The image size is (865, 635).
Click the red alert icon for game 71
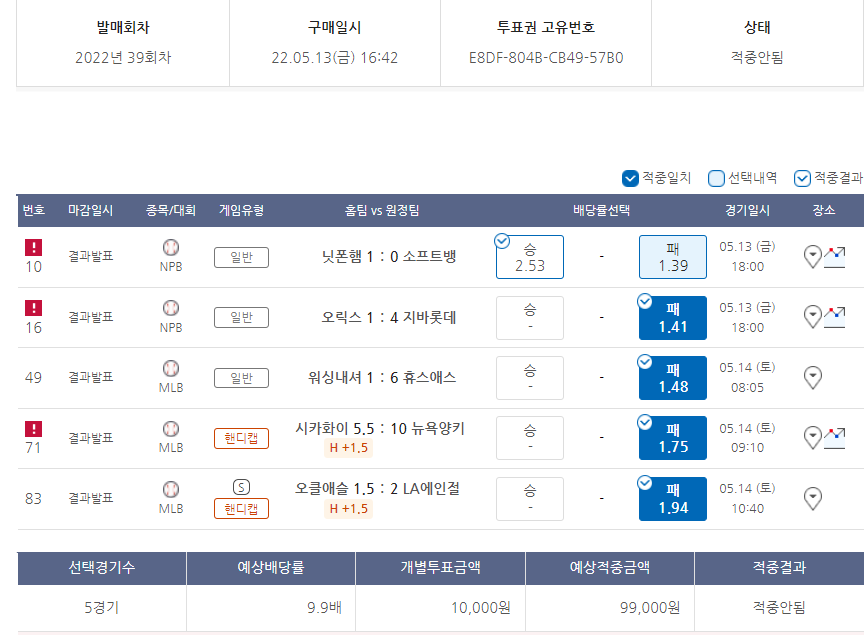tap(34, 429)
